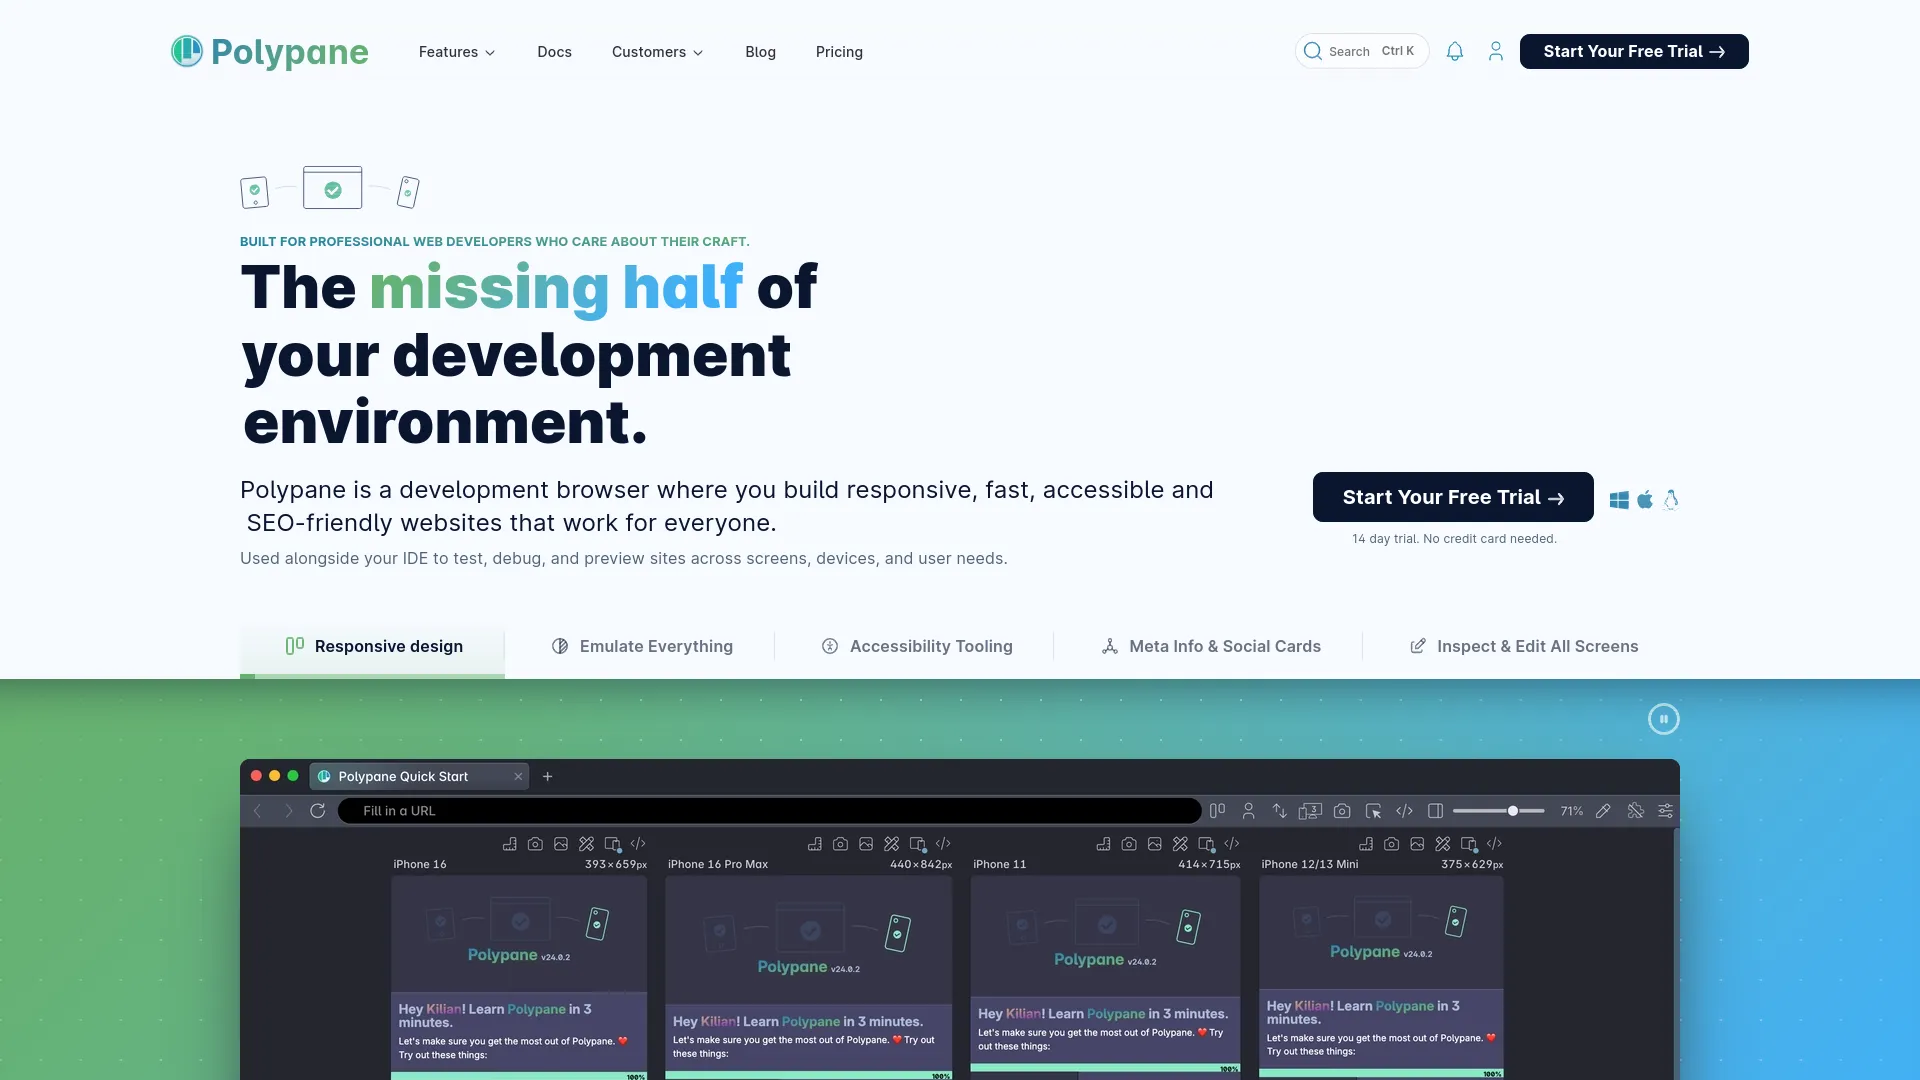Screen dimensions: 1920x1080
Task: Click the 71% zoom value
Action: (x=1571, y=811)
